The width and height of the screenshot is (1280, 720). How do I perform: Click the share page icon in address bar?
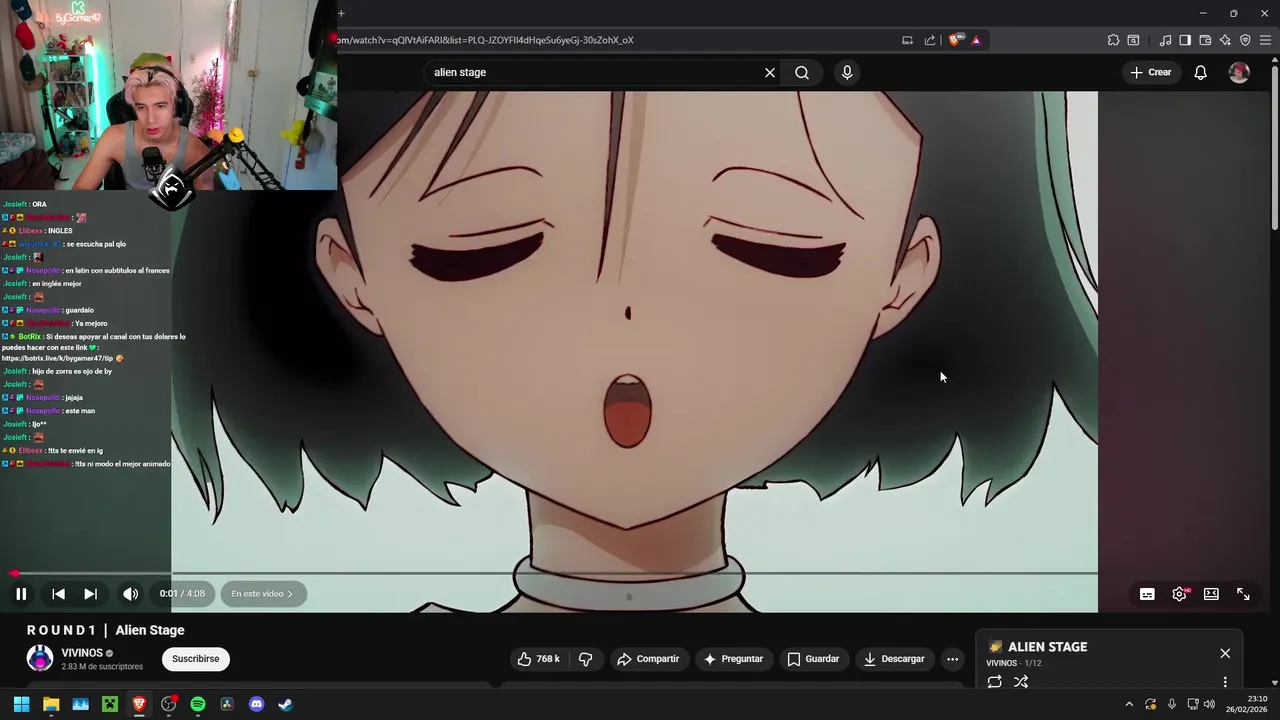(x=930, y=40)
